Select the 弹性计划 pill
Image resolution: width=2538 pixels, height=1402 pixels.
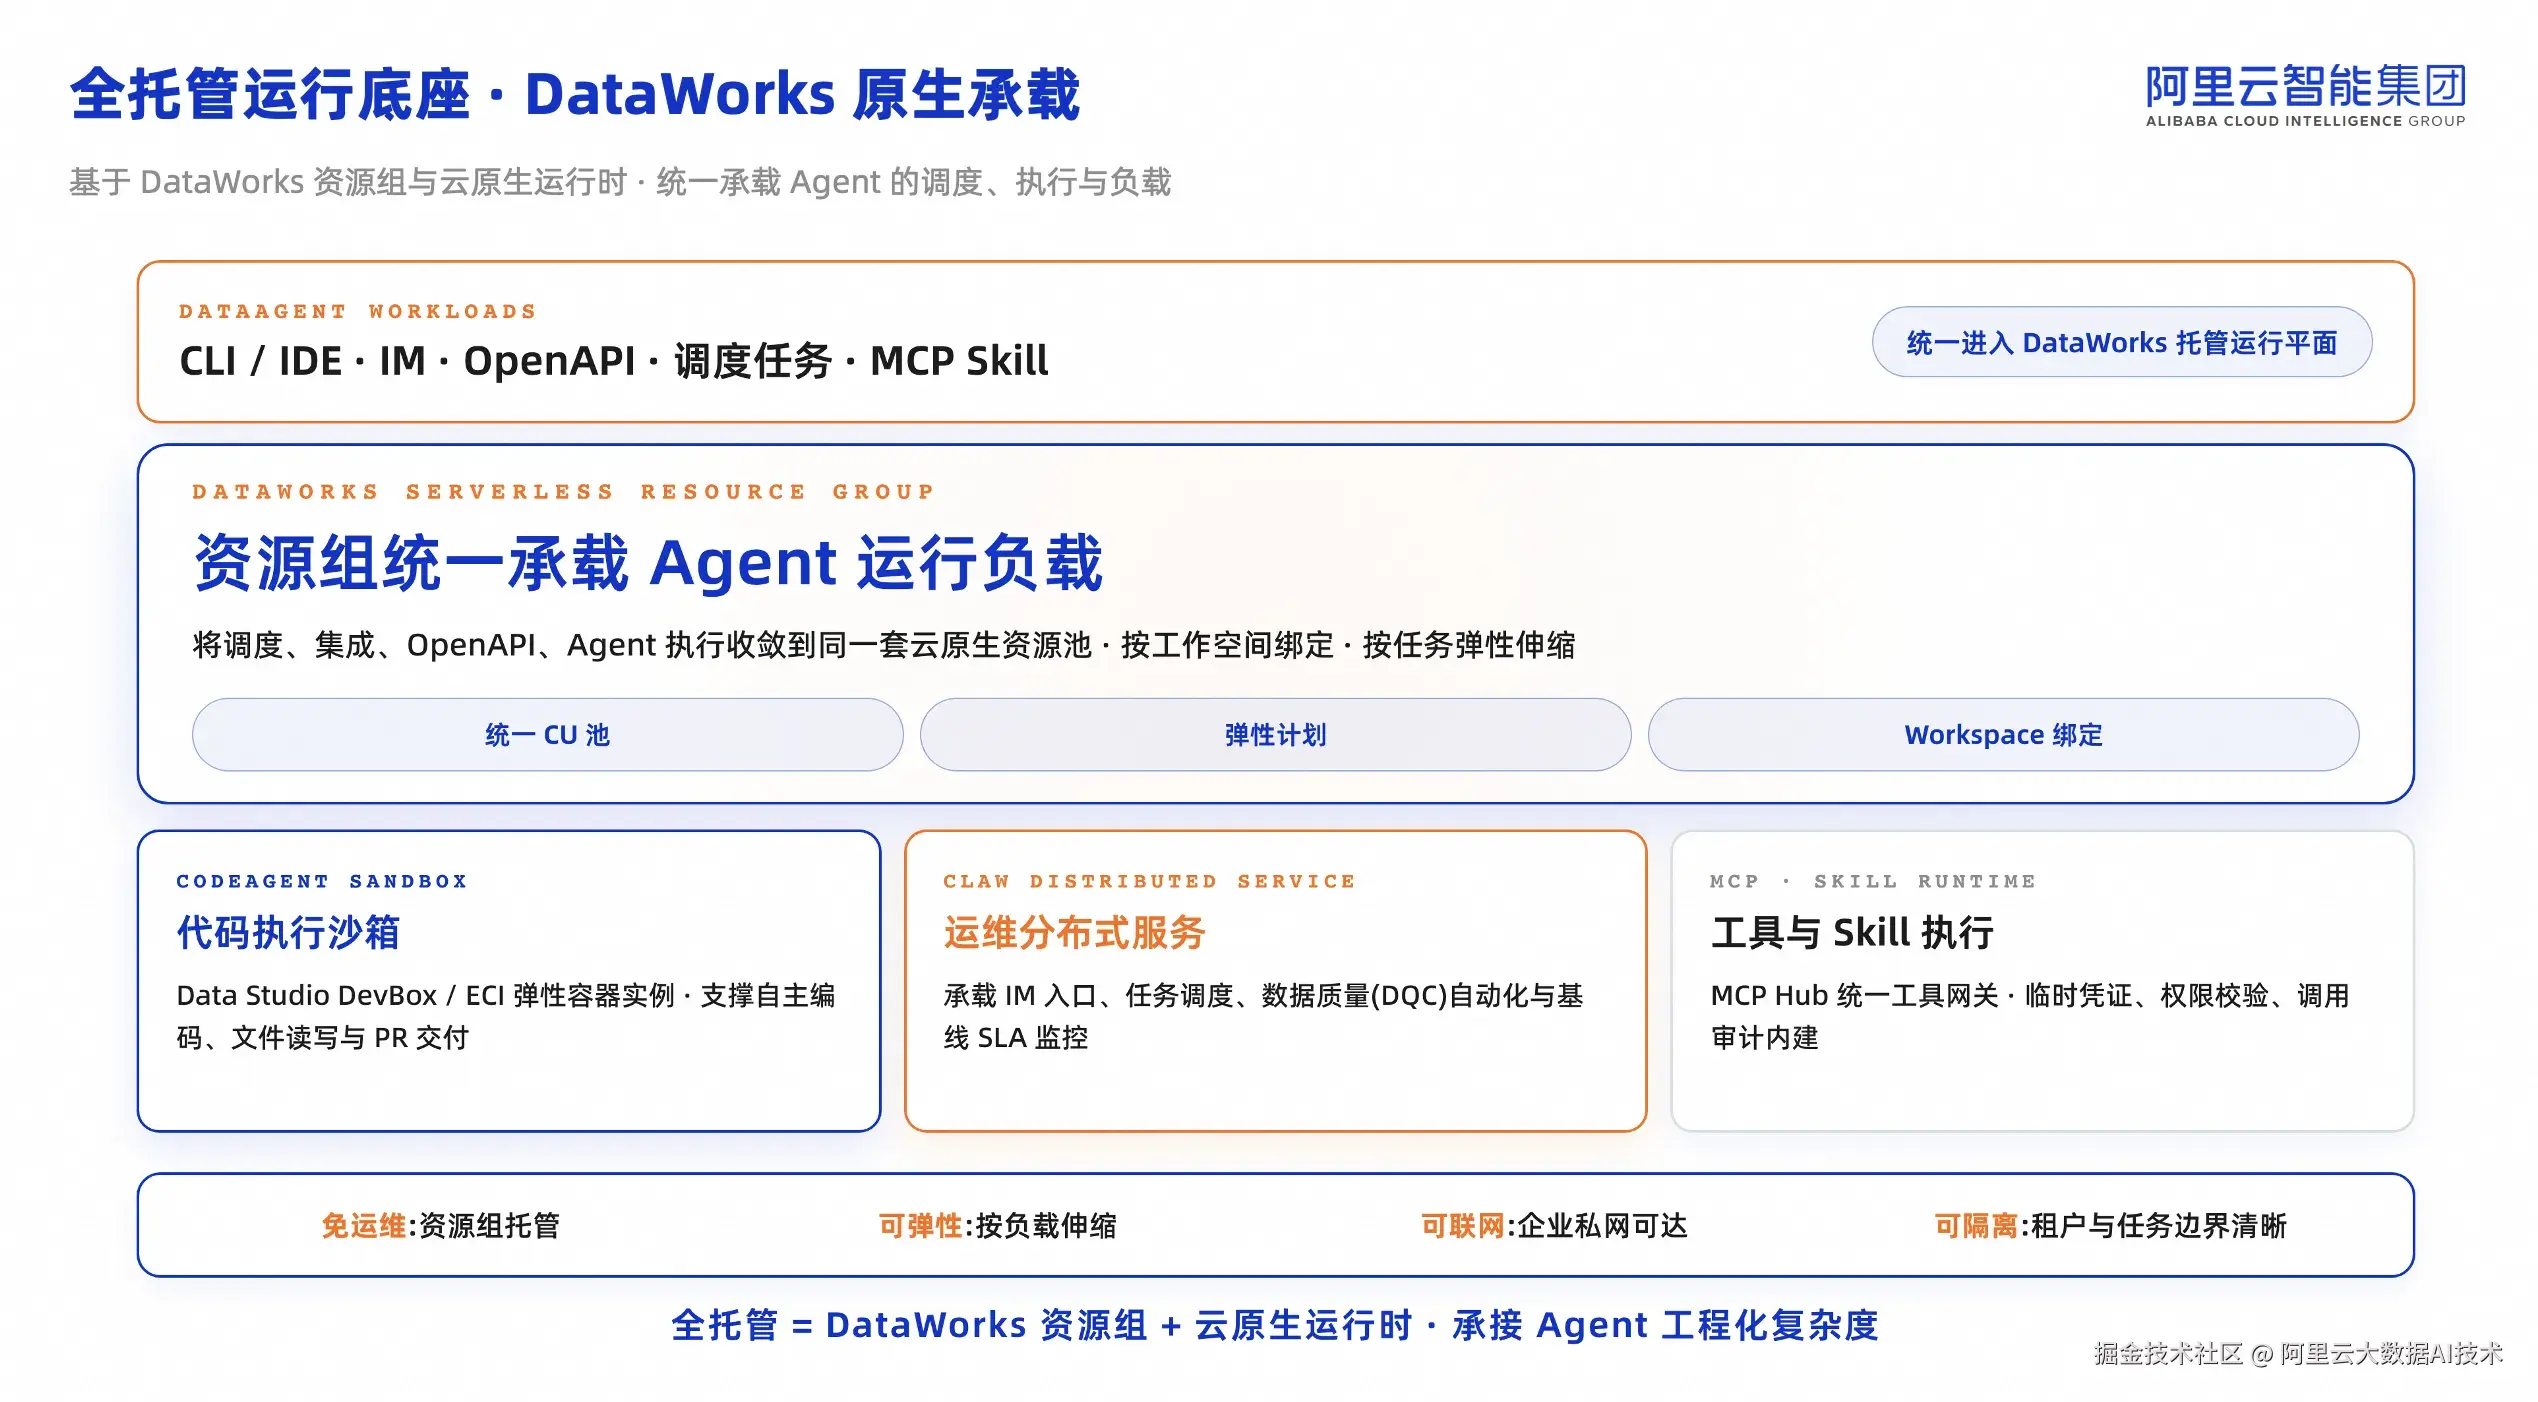coord(1275,735)
